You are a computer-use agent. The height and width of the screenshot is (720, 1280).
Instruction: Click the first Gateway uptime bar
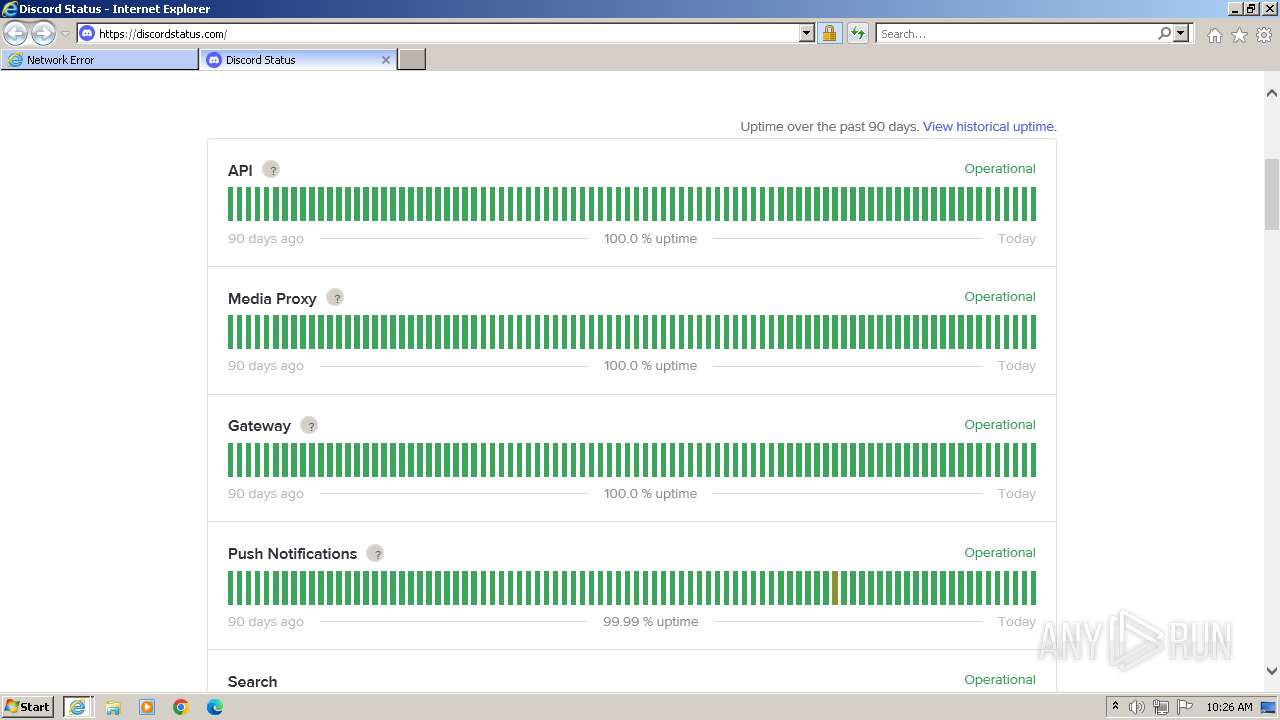coord(231,460)
